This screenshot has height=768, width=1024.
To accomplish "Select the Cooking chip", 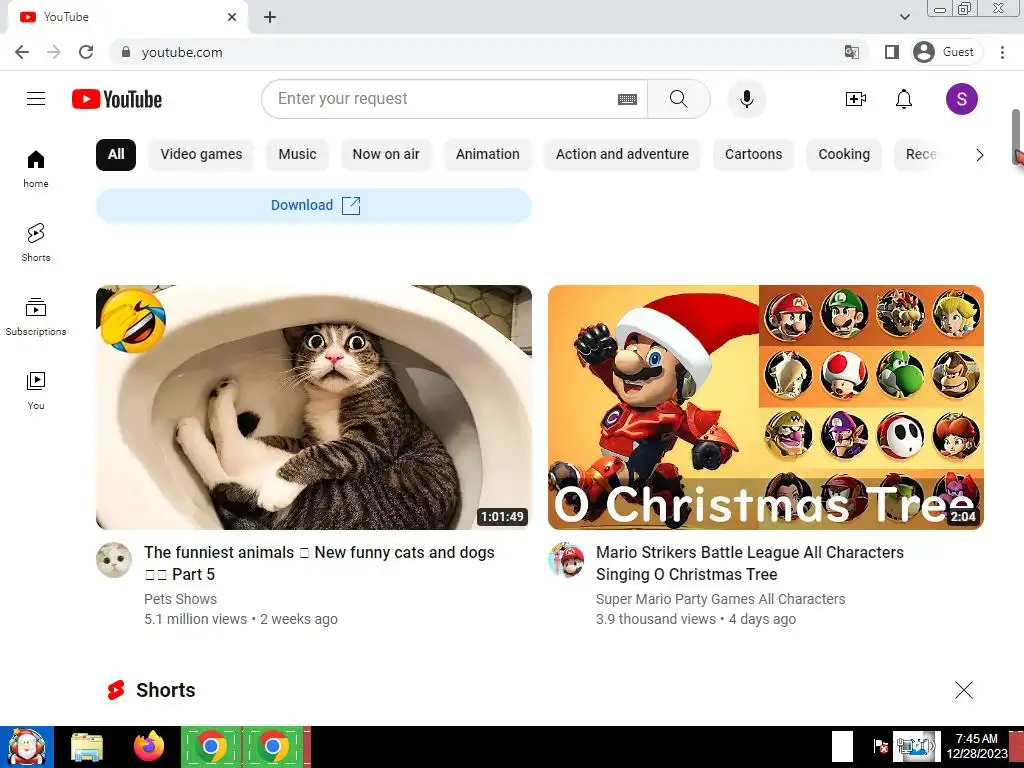I will (844, 155).
